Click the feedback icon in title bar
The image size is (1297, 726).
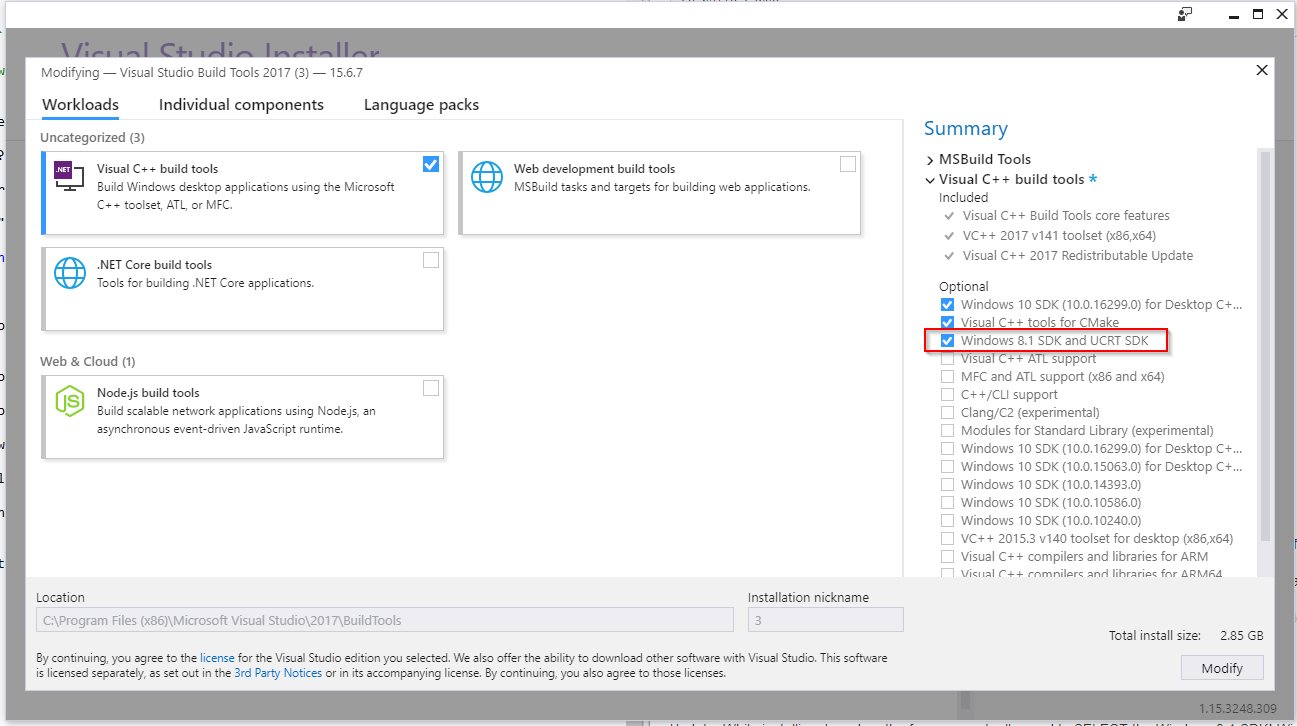(x=1185, y=14)
